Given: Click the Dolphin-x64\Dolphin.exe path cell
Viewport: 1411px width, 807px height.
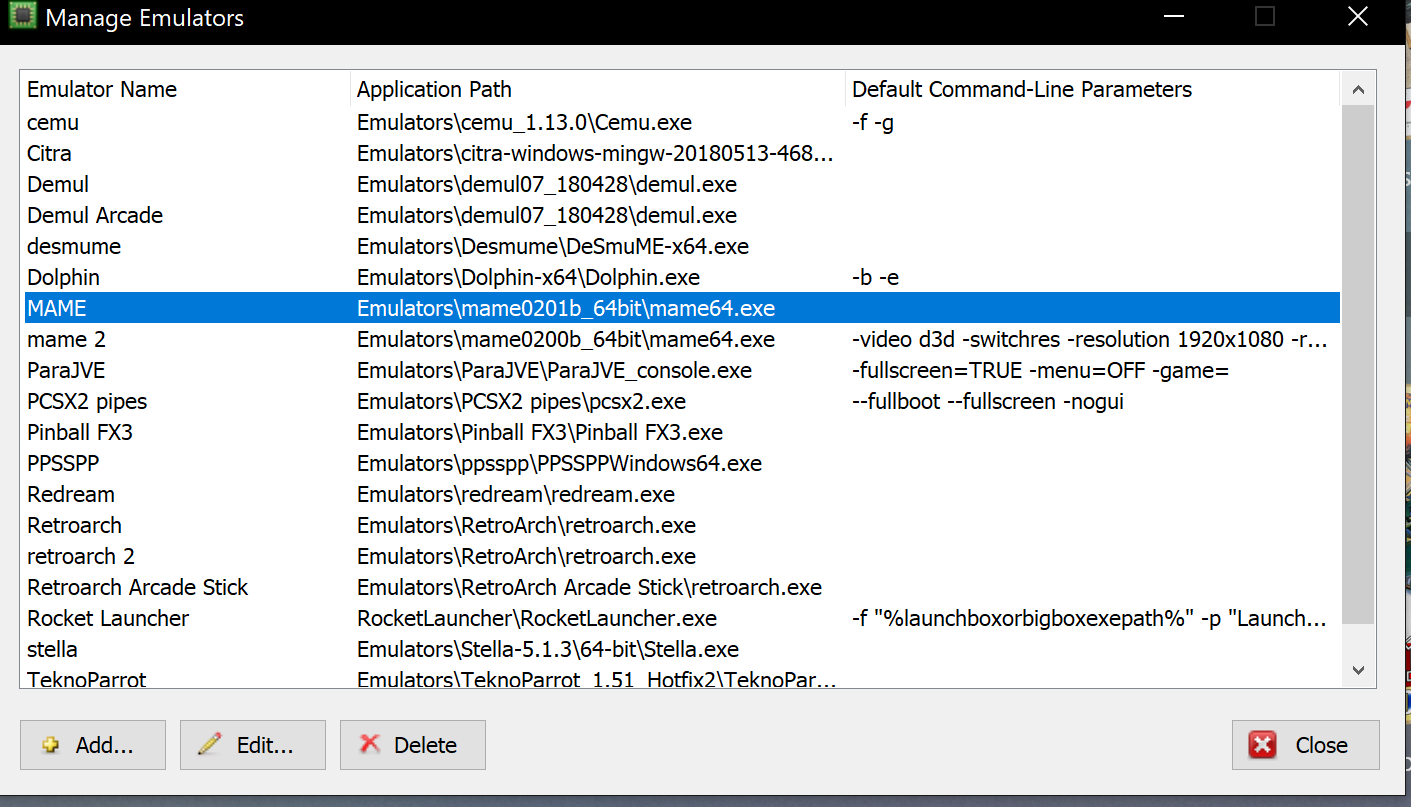Looking at the screenshot, I should point(528,277).
